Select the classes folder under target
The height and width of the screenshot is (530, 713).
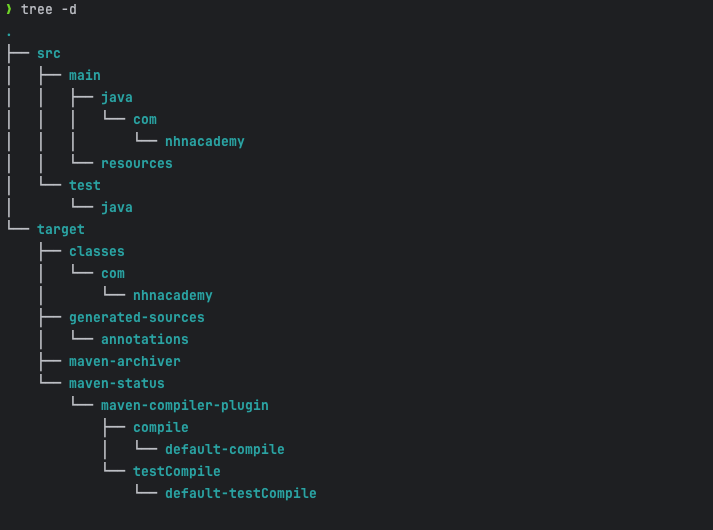pos(96,251)
